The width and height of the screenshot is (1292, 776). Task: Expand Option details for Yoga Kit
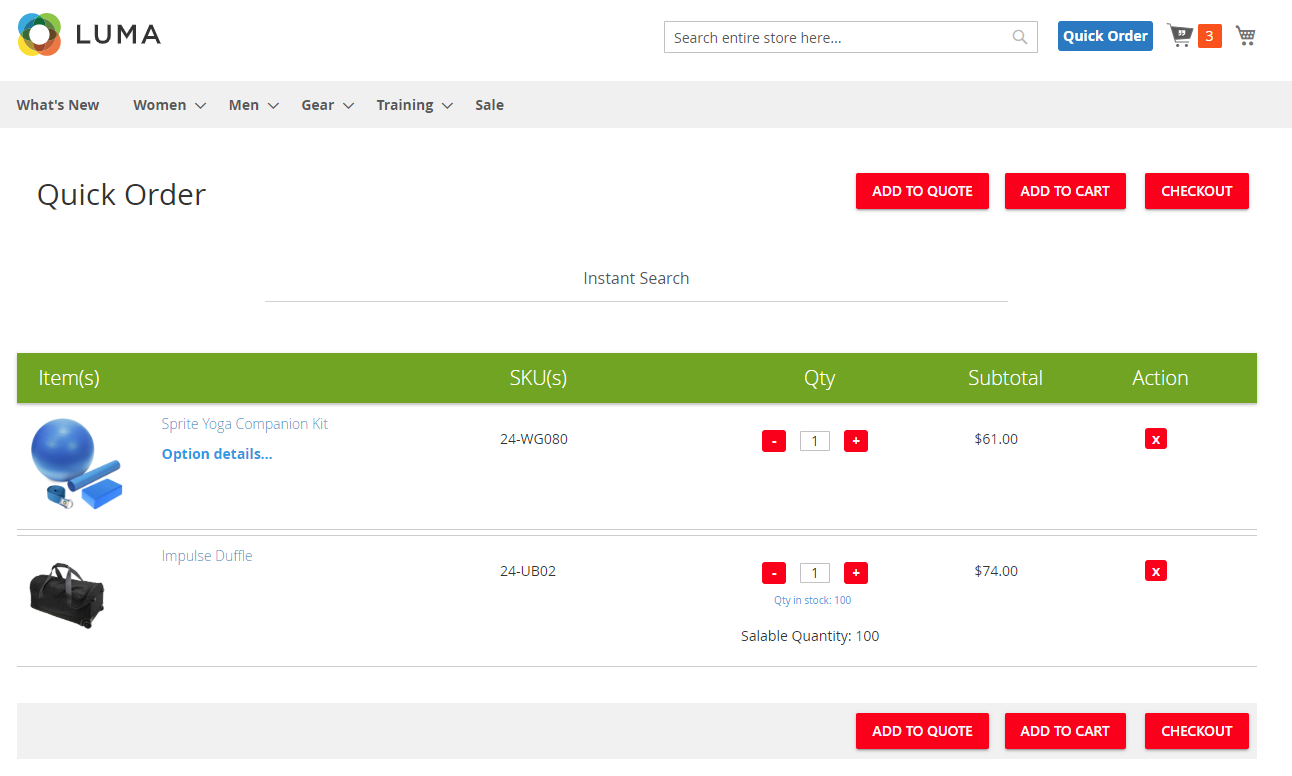point(217,454)
